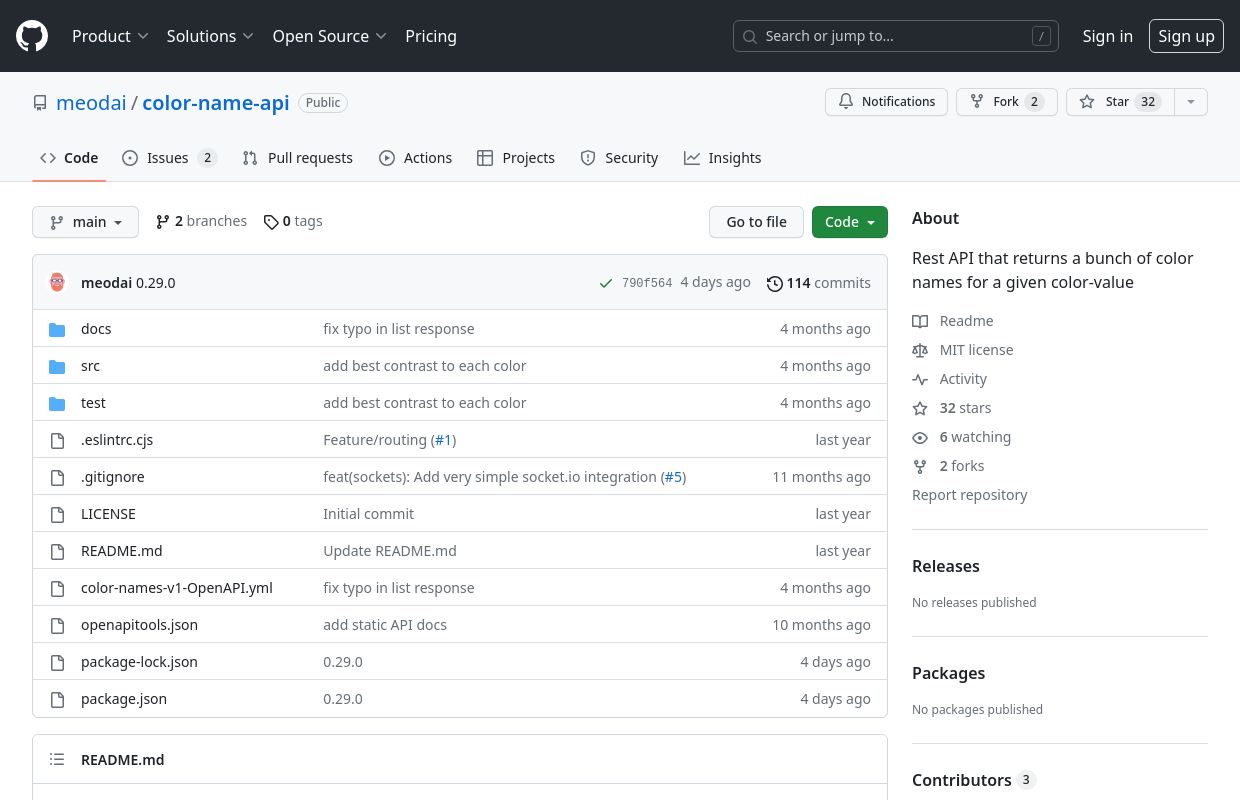Click the fork icon in Fork button
1240x800 pixels.
tap(977, 102)
